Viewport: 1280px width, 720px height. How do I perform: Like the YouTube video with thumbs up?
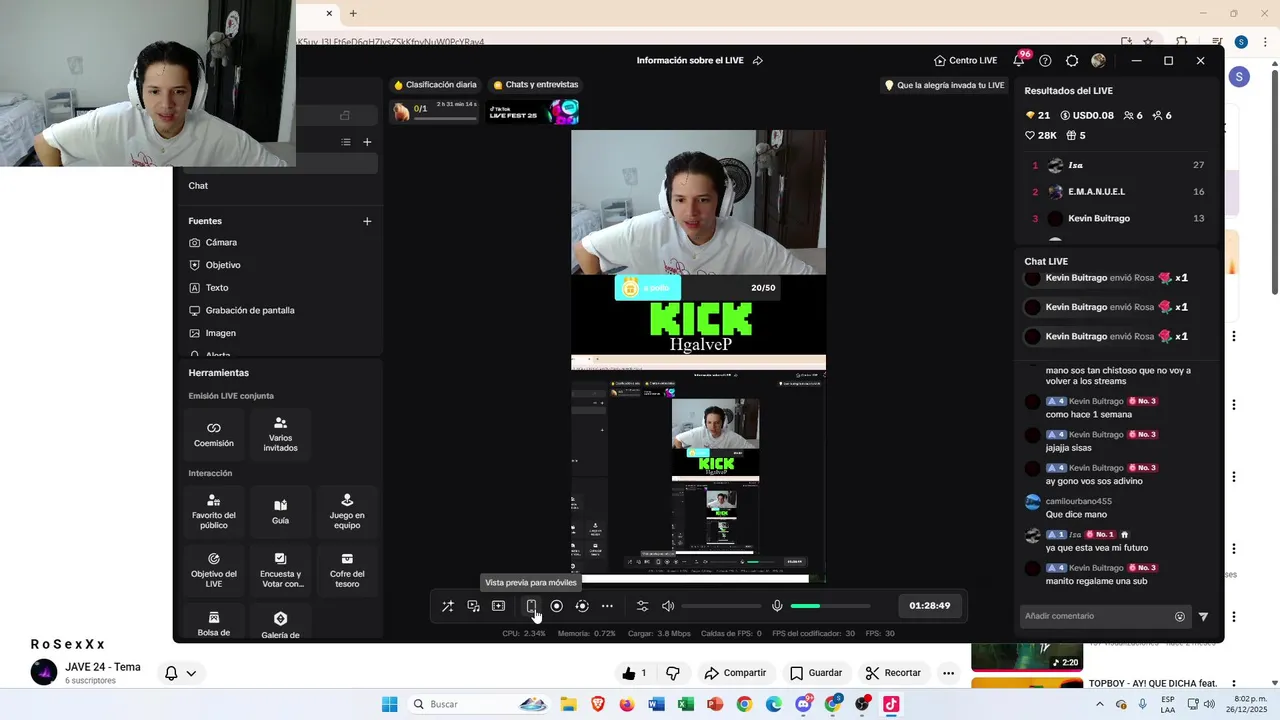coord(635,673)
